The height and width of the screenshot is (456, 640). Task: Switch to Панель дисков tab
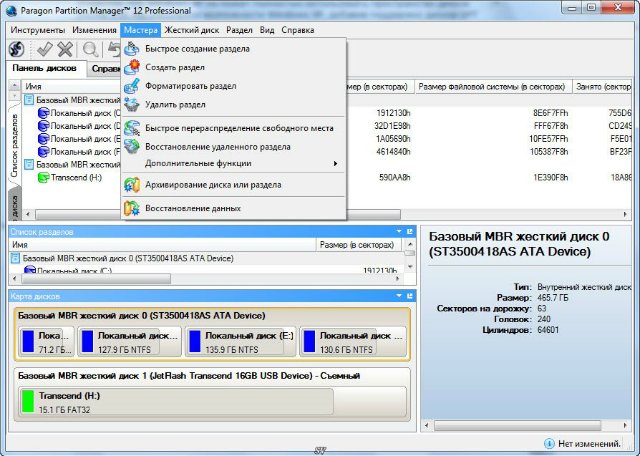[44, 68]
